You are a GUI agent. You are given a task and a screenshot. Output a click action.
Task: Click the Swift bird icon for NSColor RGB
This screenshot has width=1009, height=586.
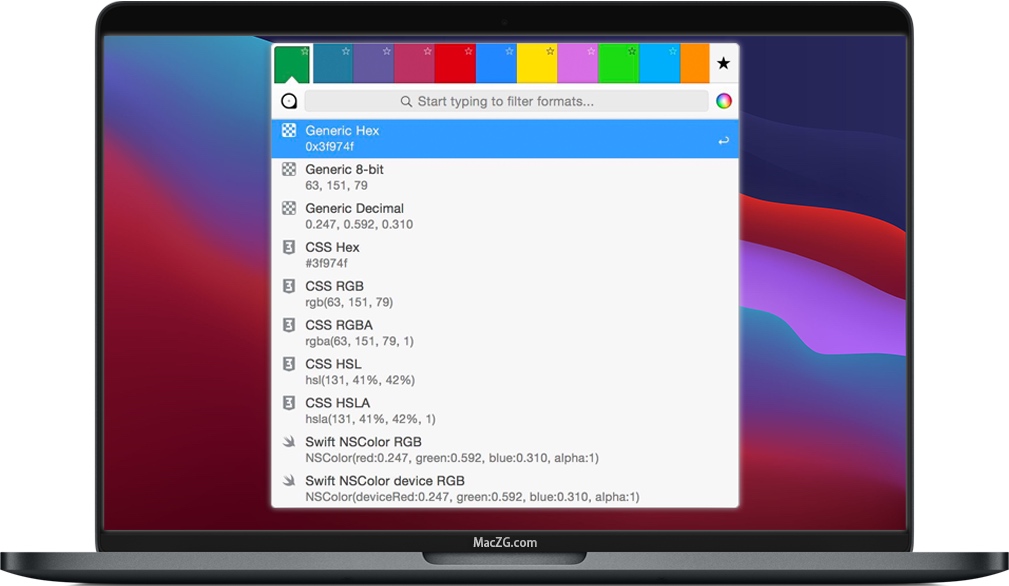click(289, 442)
